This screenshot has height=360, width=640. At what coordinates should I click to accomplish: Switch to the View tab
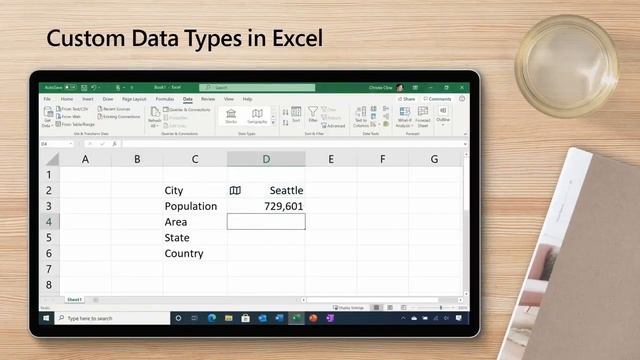click(229, 99)
